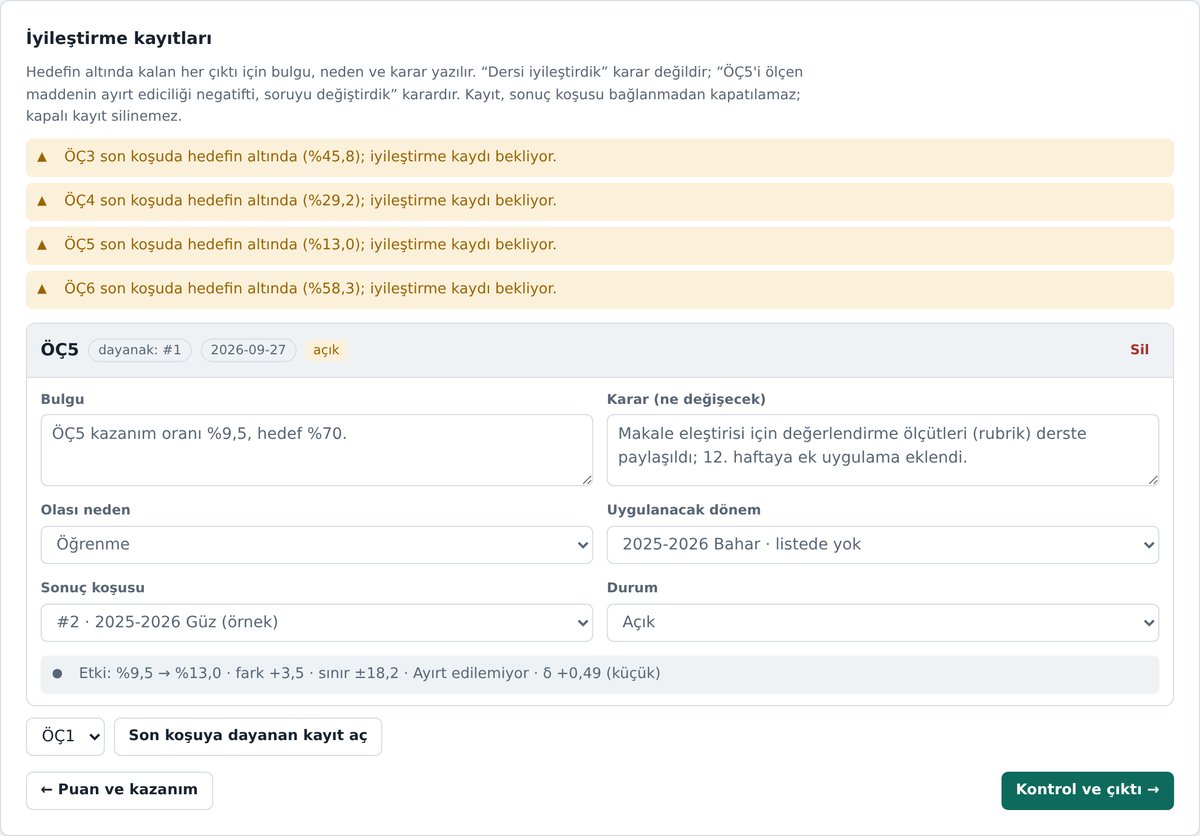Click warning triangle icon for ÖÇ4 alert

[x=42, y=201]
